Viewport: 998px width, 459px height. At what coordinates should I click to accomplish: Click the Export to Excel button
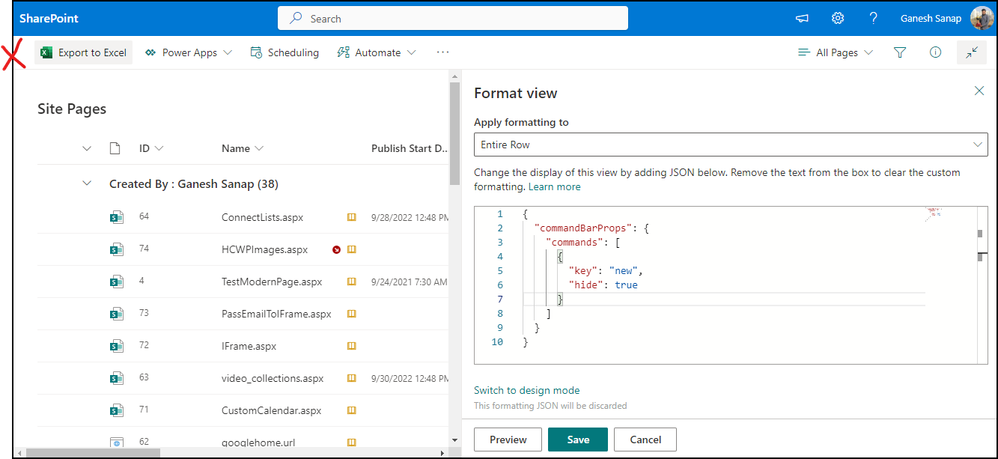pyautogui.click(x=84, y=53)
